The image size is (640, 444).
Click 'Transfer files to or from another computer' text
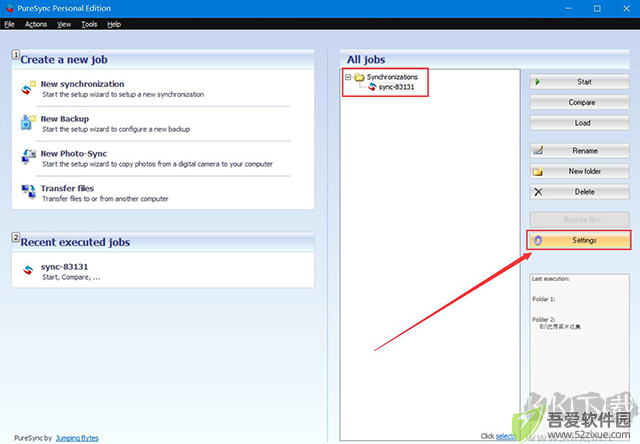(x=105, y=199)
